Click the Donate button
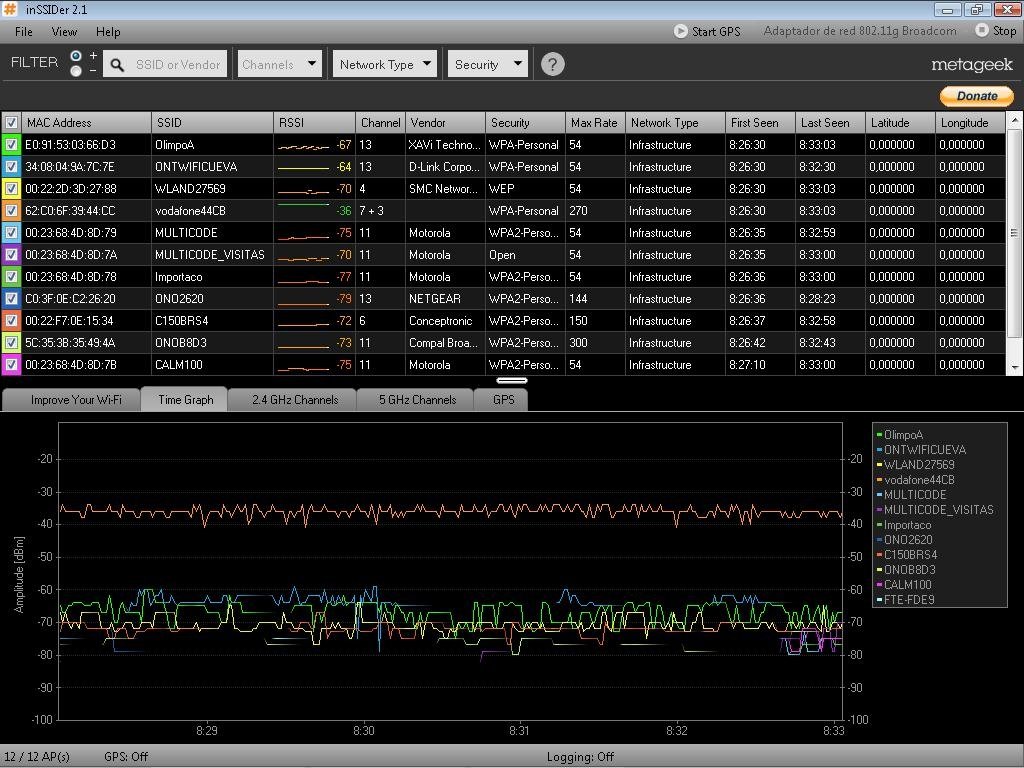The width and height of the screenshot is (1024, 768). [977, 96]
